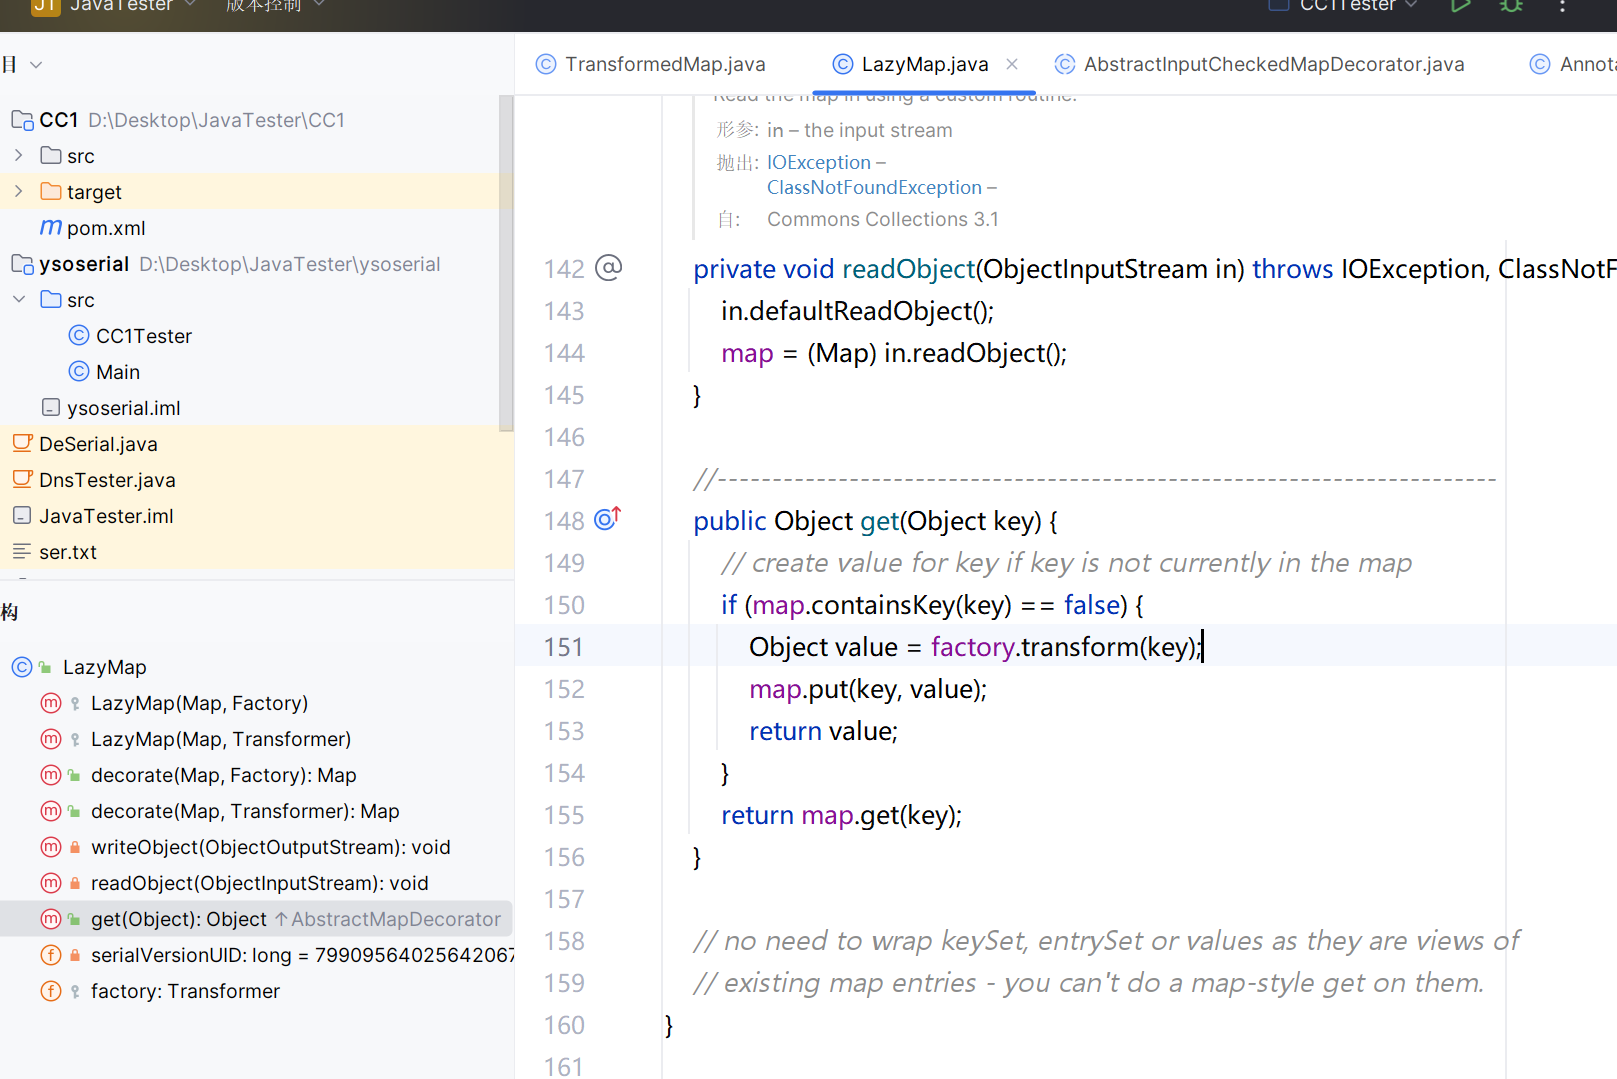Close the LazyMap.java tab
The height and width of the screenshot is (1079, 1617).
[1012, 64]
